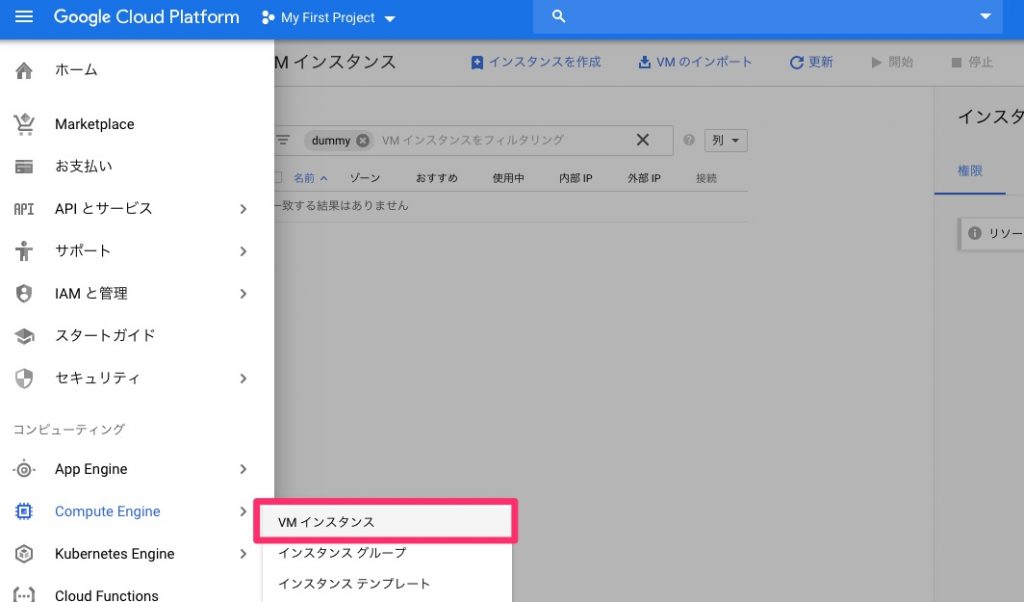The height and width of the screenshot is (602, 1024).
Task: Click the 更新 refresh button
Action: pyautogui.click(x=811, y=62)
